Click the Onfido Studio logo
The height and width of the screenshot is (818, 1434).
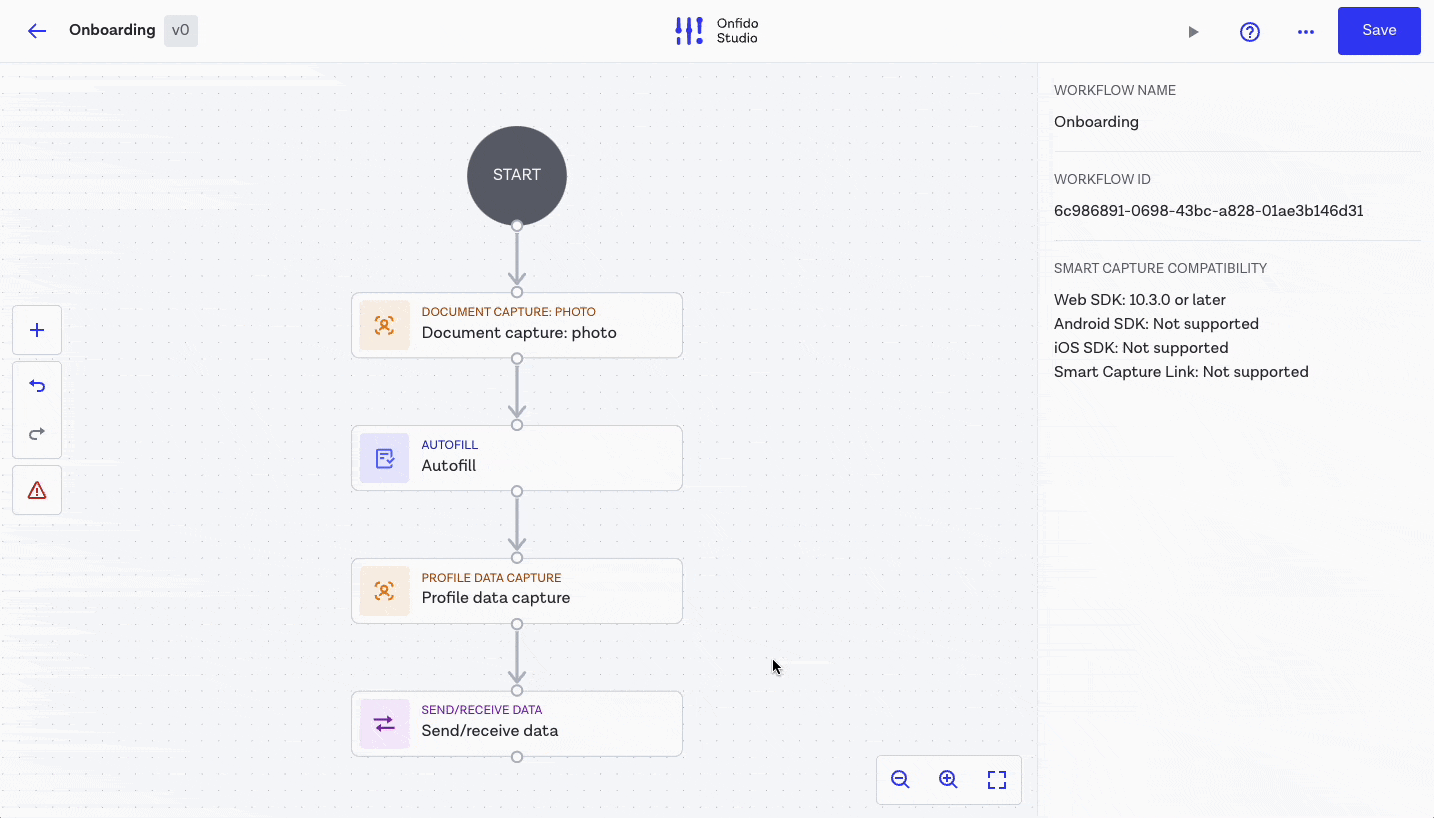coord(688,31)
